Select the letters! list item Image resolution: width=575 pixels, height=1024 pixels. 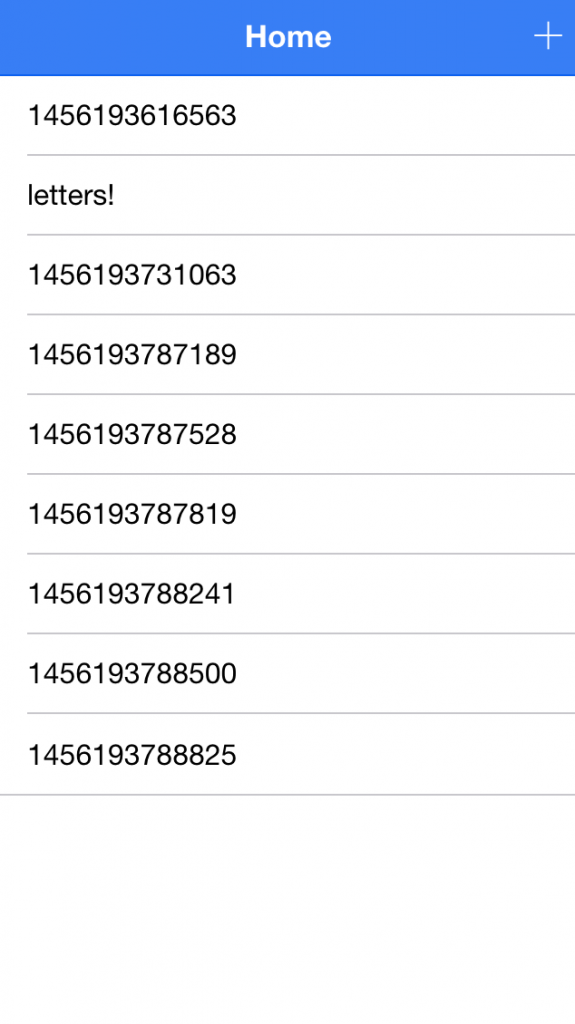[288, 195]
